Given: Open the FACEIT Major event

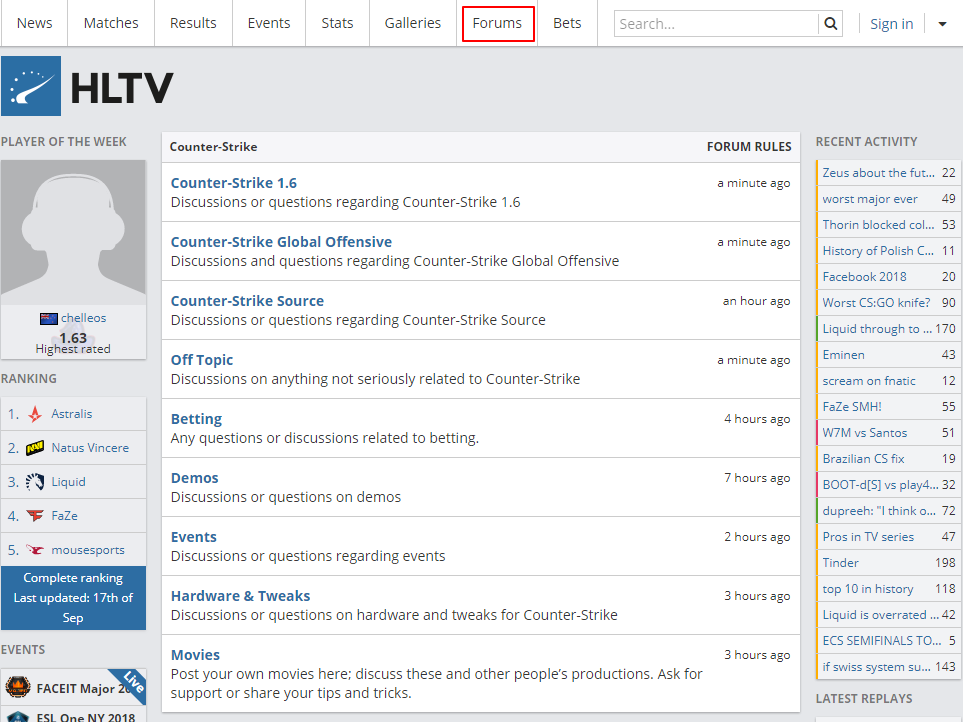Looking at the screenshot, I should (74, 686).
